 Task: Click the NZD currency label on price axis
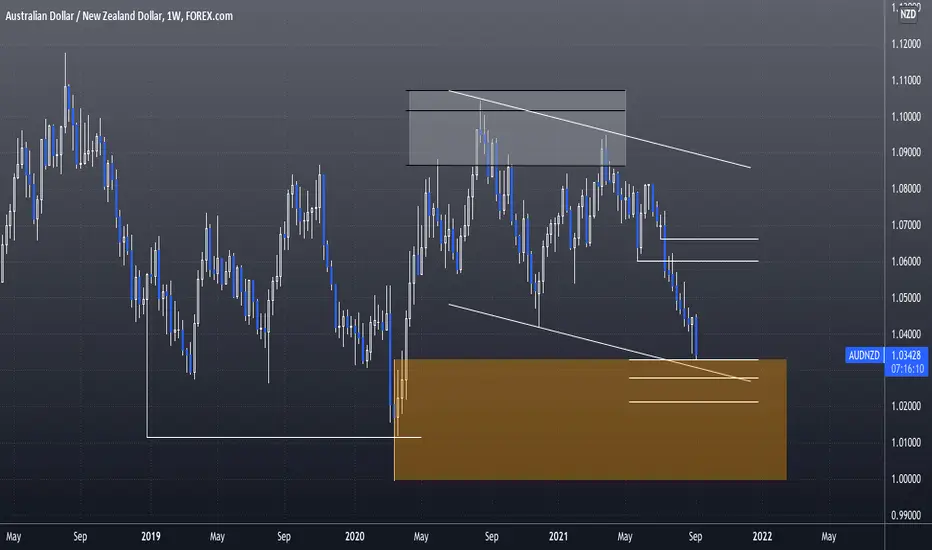(908, 14)
